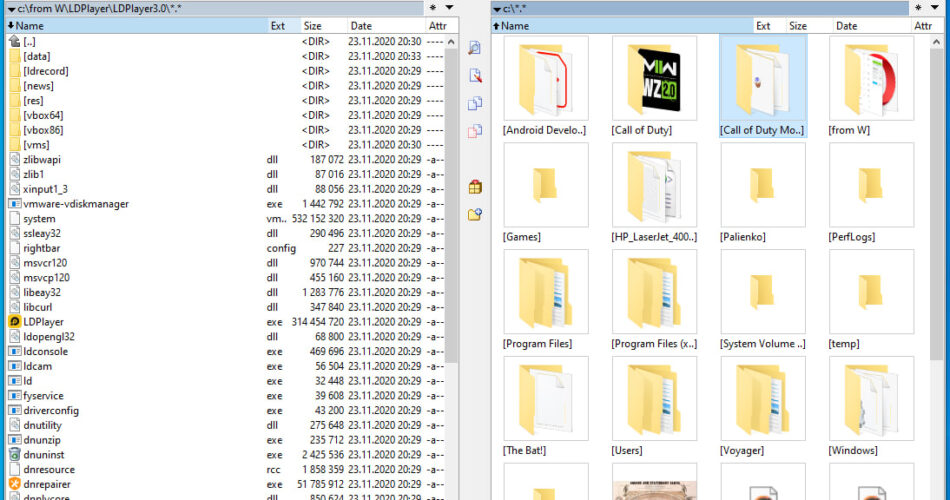Select the Program Files folder thumbnail
This screenshot has height=500, width=950.
tap(545, 292)
